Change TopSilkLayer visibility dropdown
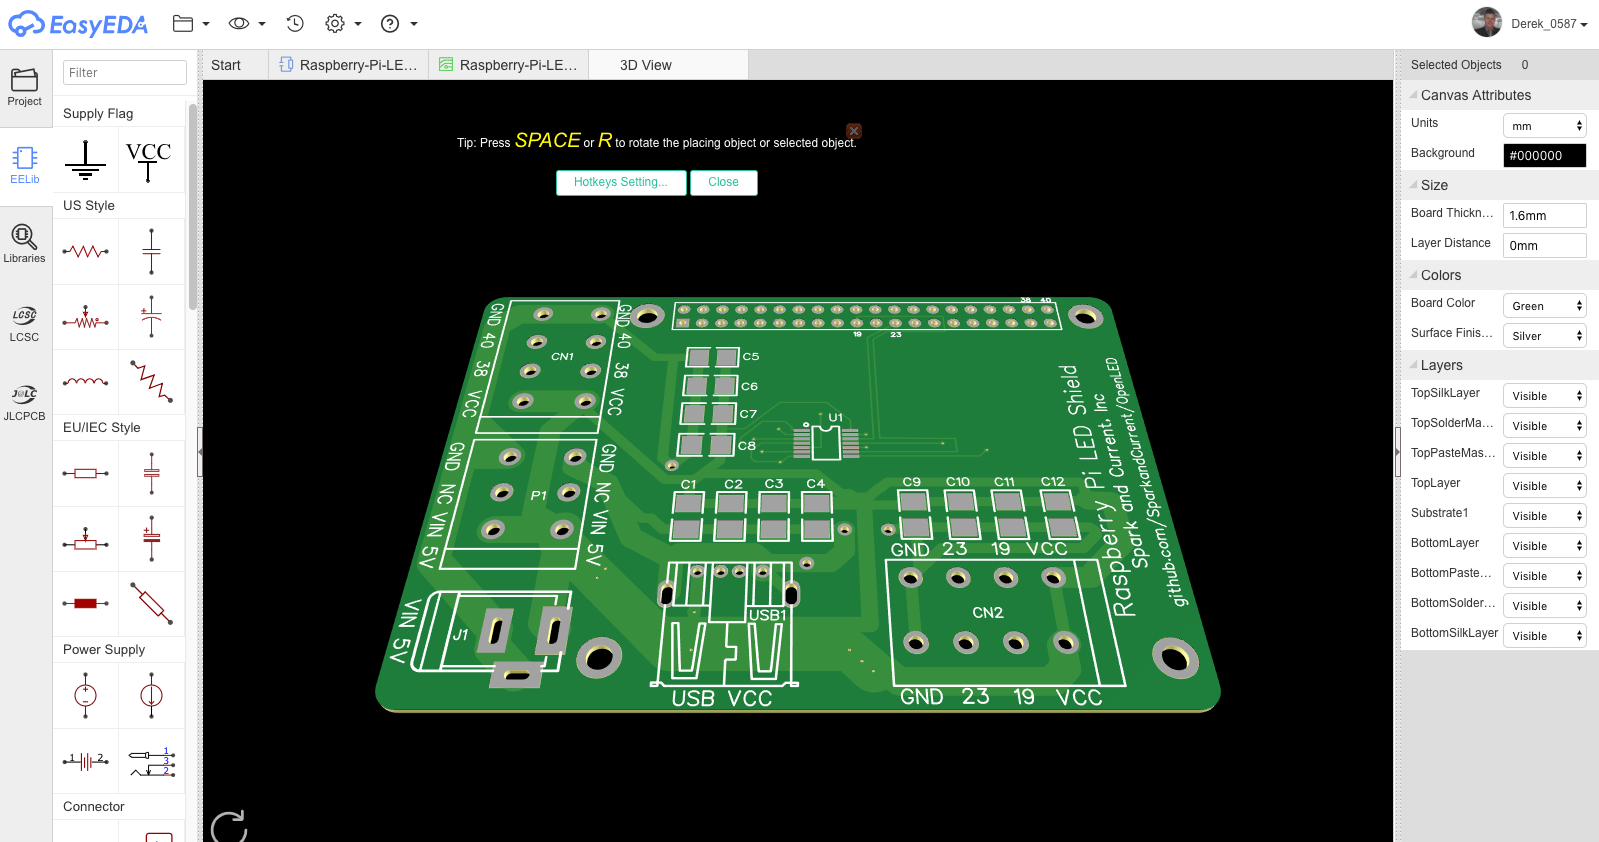Screen dimensions: 1599x842 [x=1544, y=395]
